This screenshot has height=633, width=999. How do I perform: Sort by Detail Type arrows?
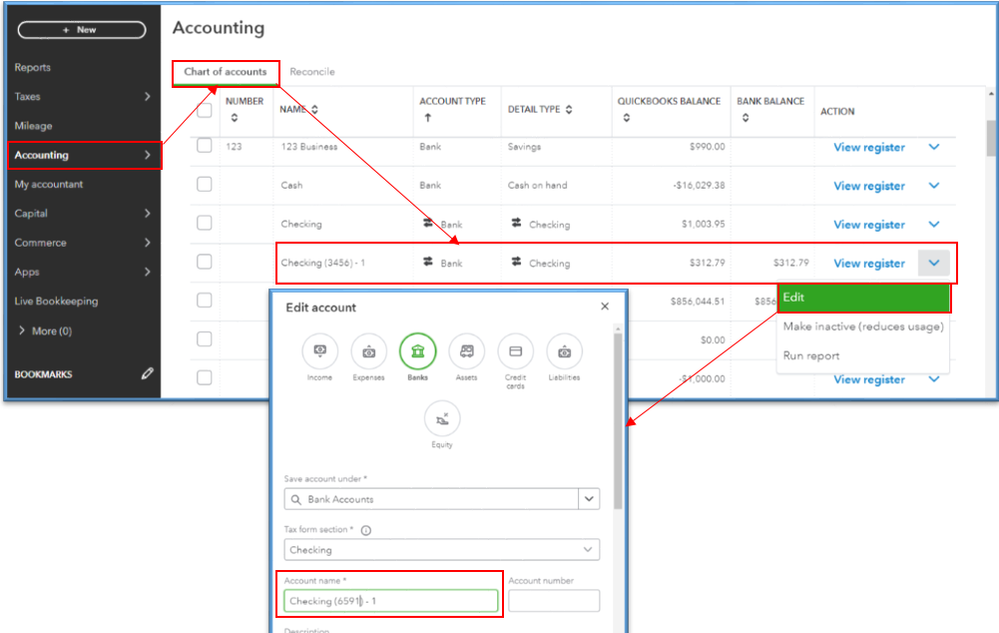pyautogui.click(x=569, y=110)
